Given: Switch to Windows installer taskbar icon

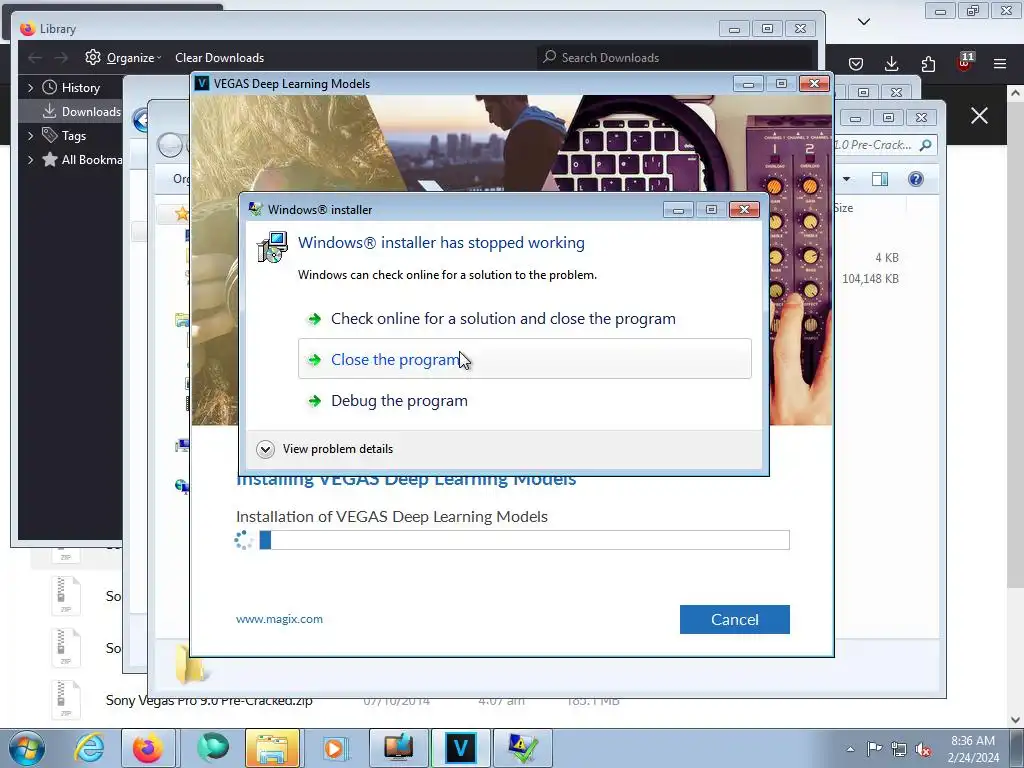Looking at the screenshot, I should (x=522, y=748).
